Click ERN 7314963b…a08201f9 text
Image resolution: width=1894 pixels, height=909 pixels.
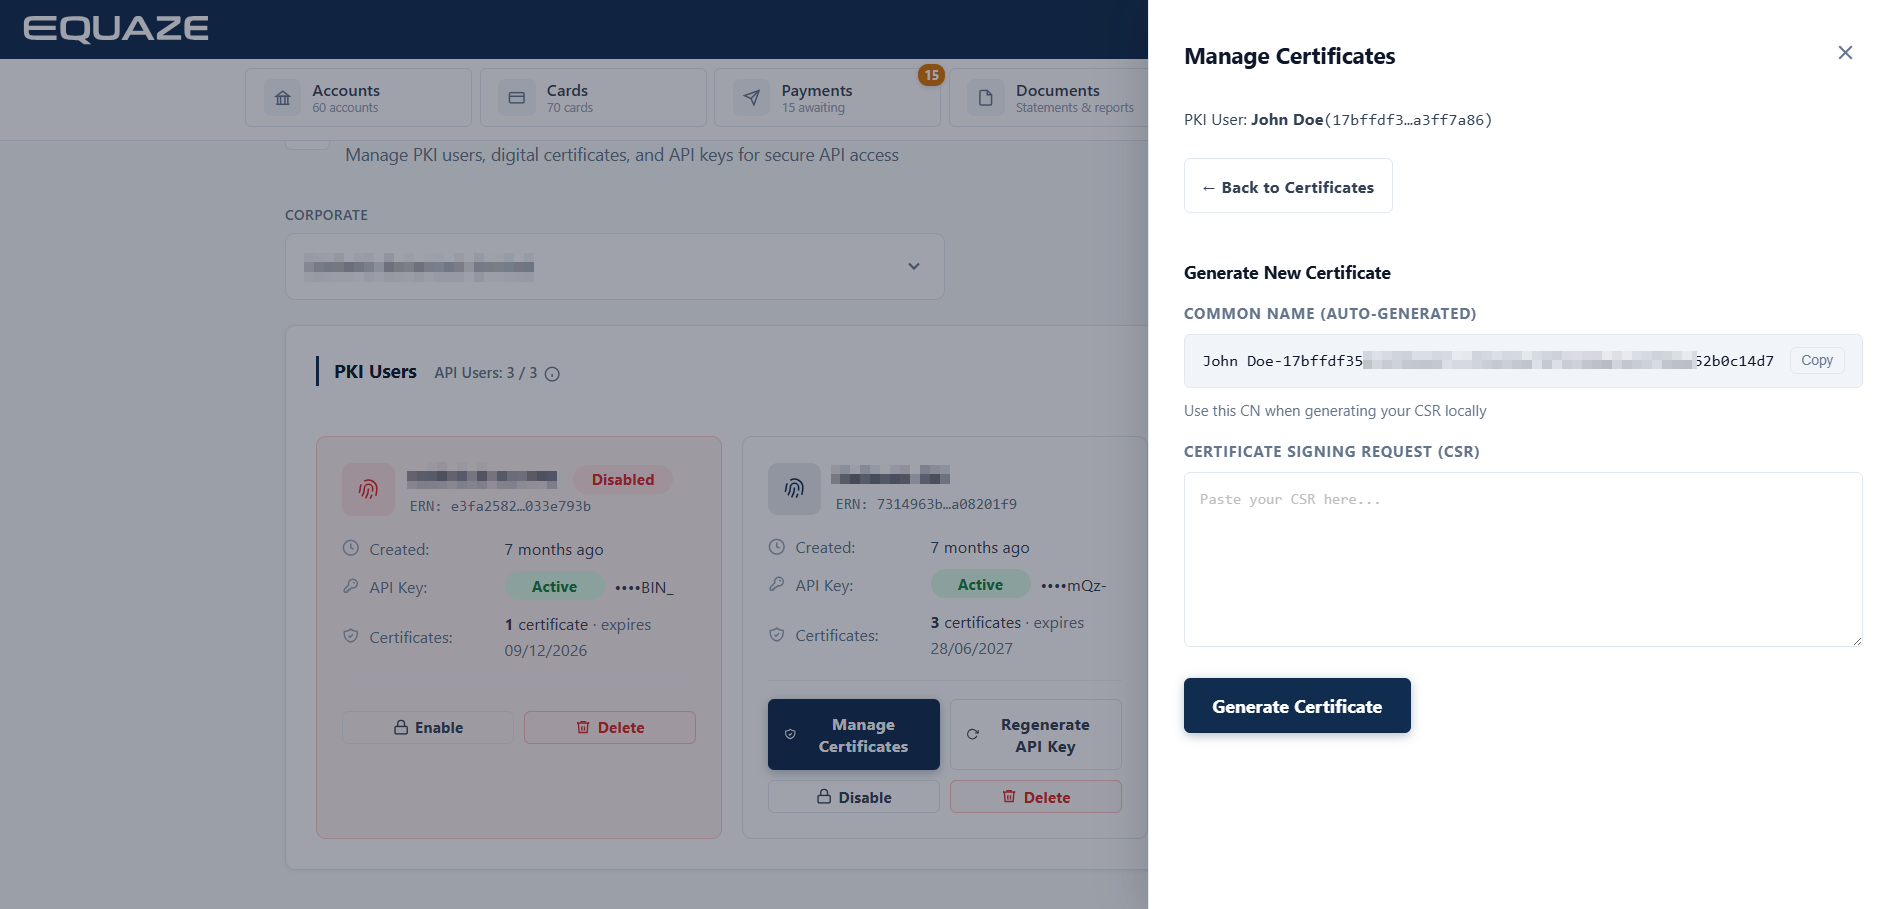click(x=926, y=504)
